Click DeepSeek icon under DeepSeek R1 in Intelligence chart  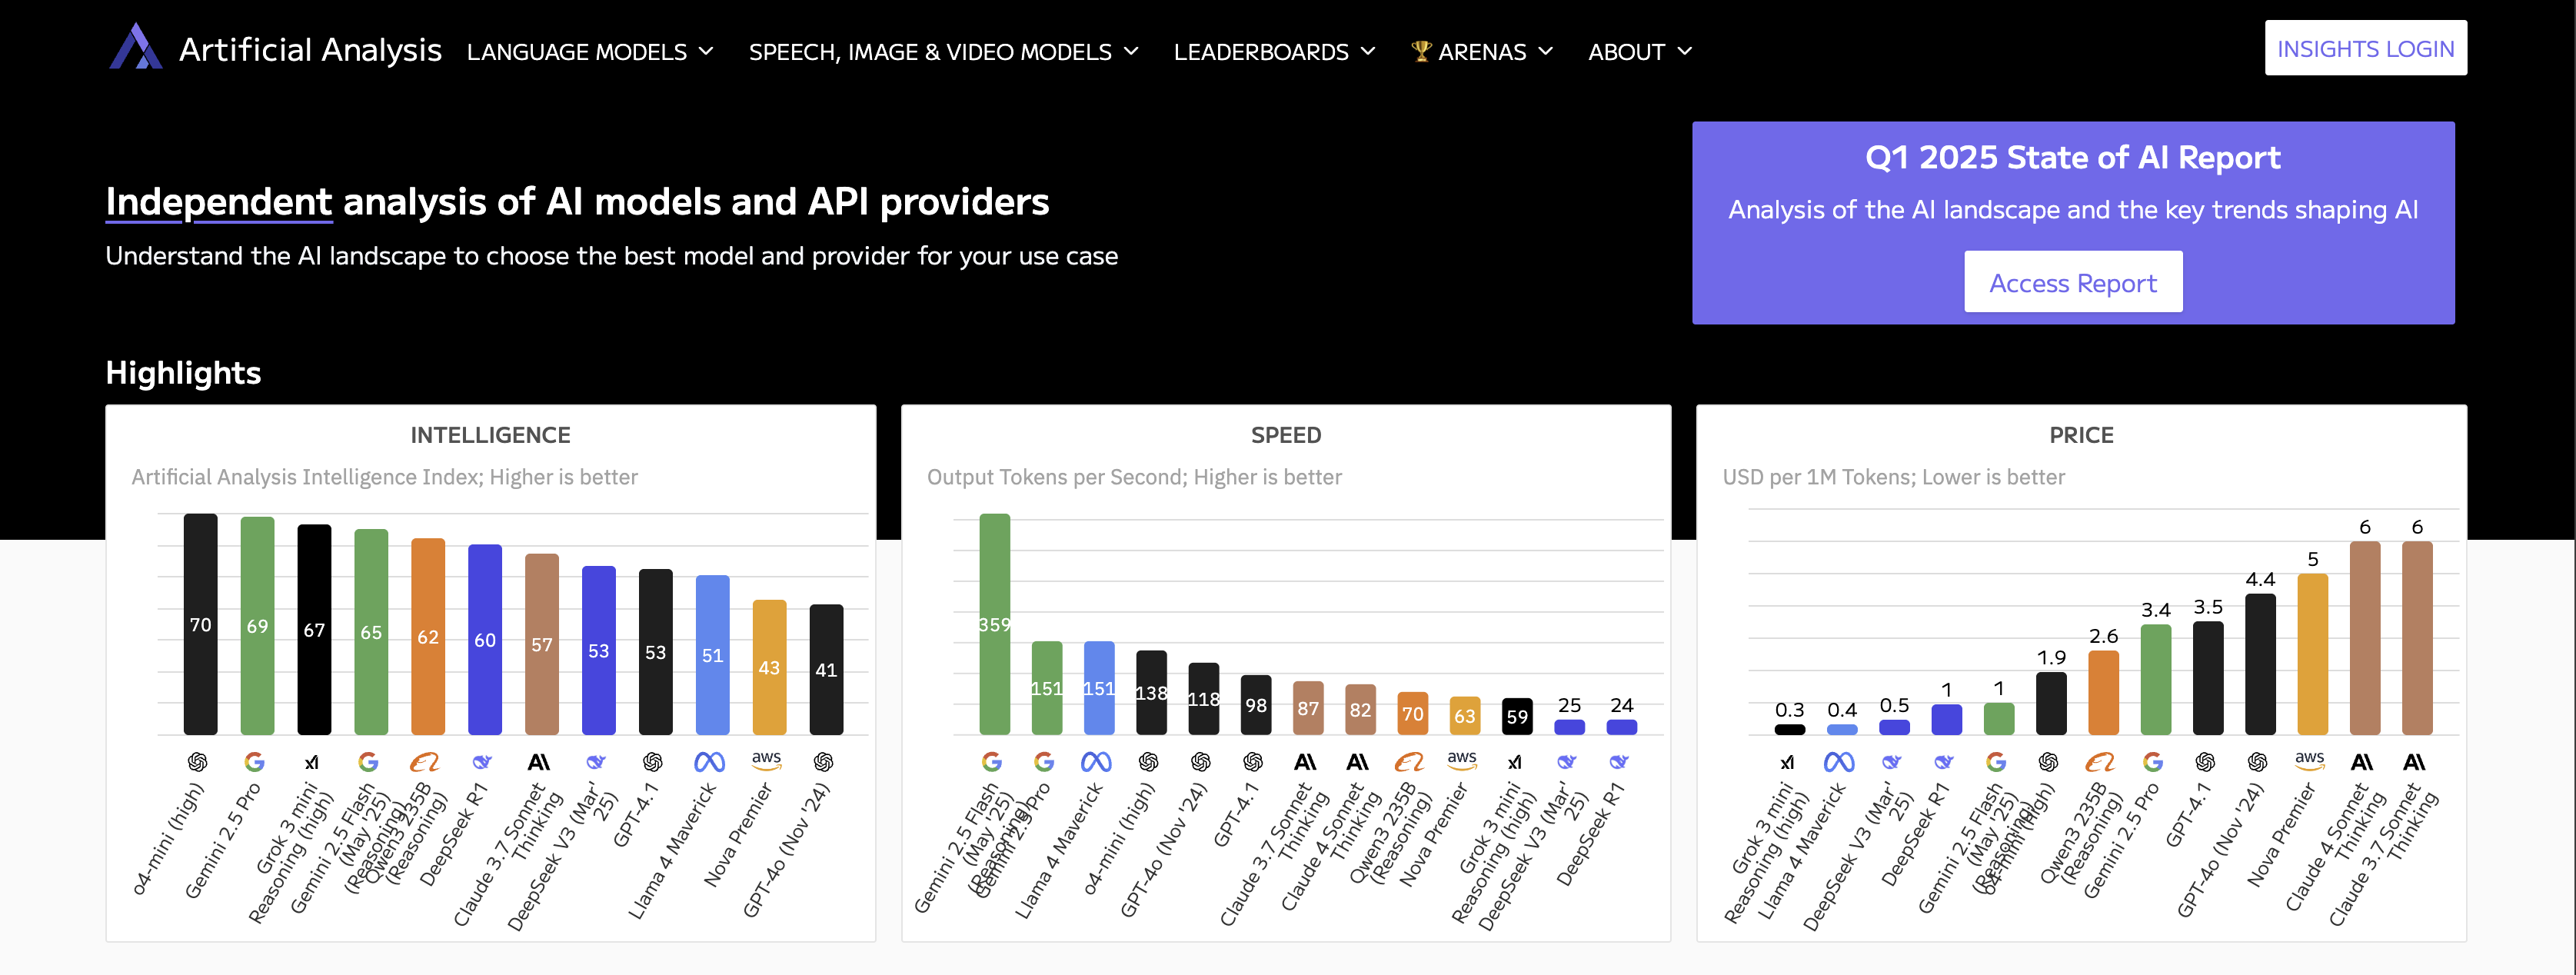pos(482,762)
